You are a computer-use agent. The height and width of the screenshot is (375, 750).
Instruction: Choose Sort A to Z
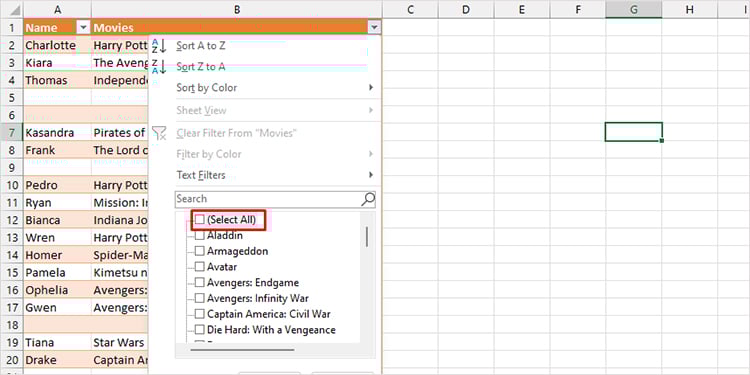tap(200, 46)
